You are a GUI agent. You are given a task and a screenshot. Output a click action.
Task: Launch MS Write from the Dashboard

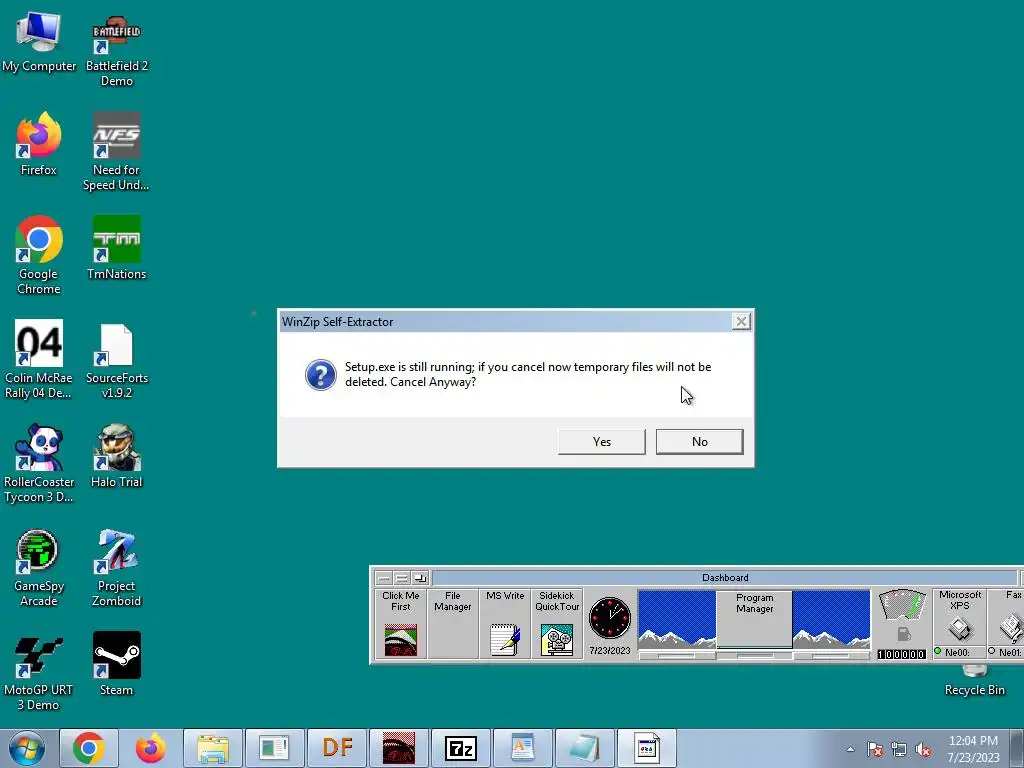point(505,624)
